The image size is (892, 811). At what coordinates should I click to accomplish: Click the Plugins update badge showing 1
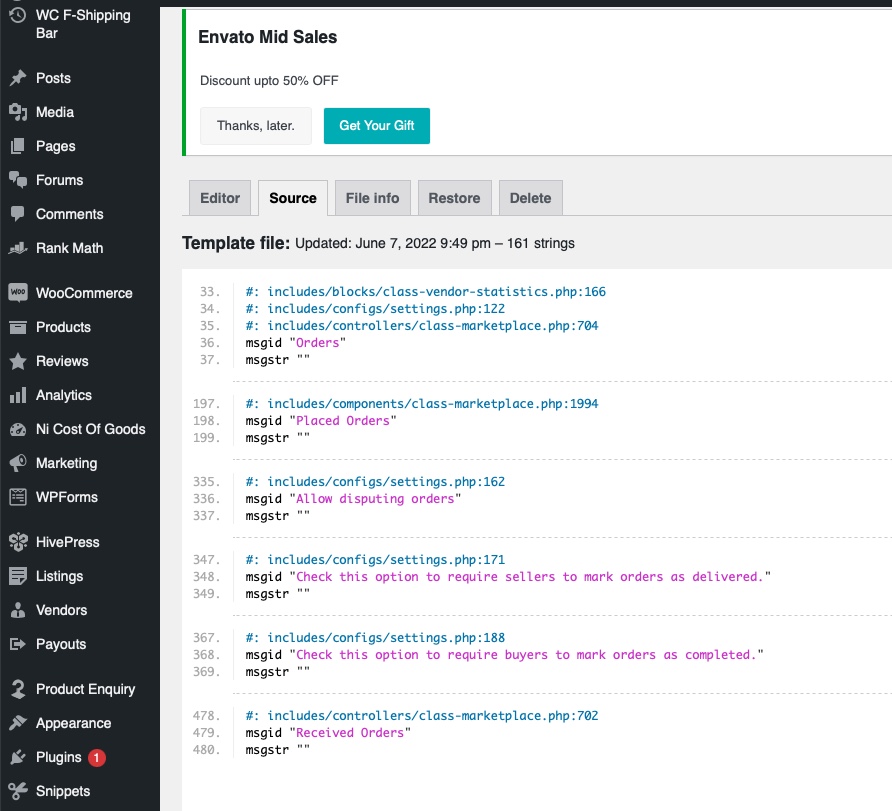pyautogui.click(x=97, y=758)
